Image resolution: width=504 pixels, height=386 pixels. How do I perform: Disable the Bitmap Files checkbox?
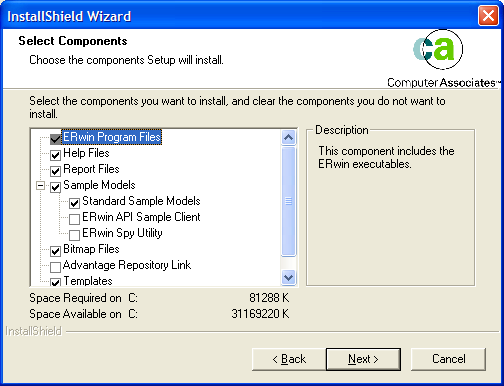point(55,251)
